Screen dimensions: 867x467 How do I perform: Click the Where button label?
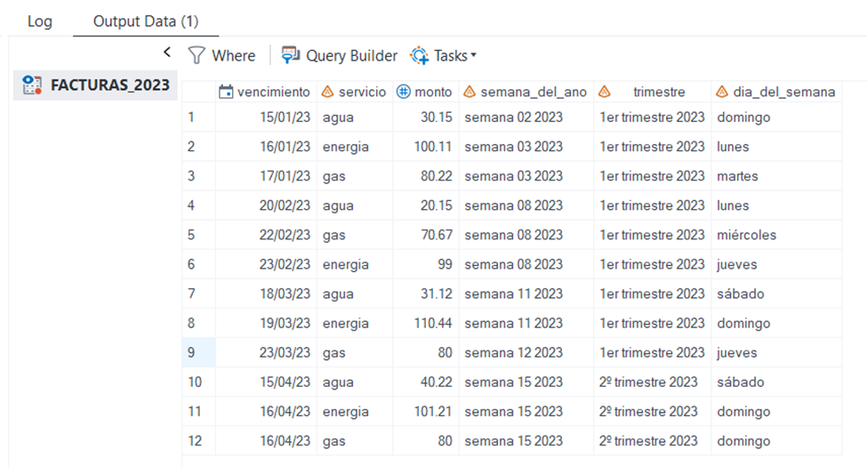click(x=233, y=56)
